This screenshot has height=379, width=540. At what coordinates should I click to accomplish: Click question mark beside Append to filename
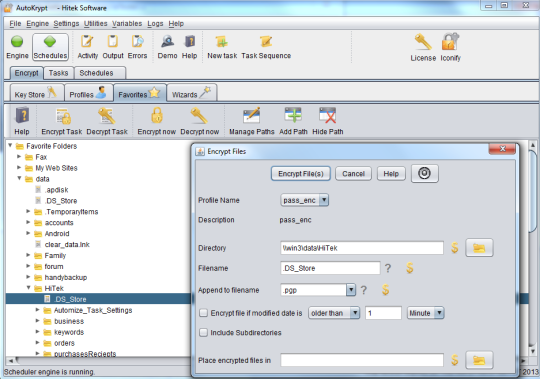(364, 290)
